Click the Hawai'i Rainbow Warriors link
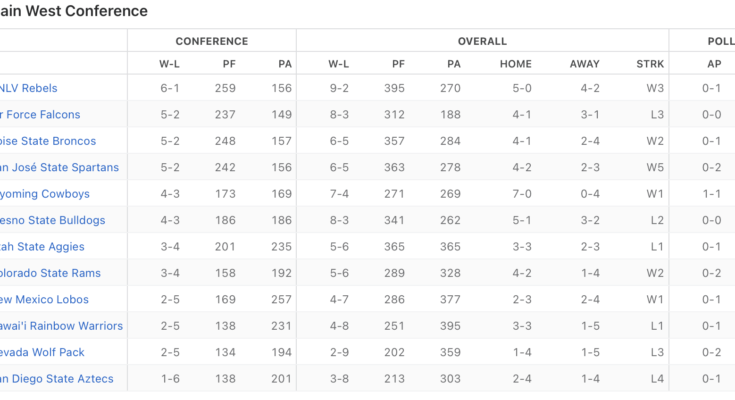The image size is (735, 400). tap(61, 326)
